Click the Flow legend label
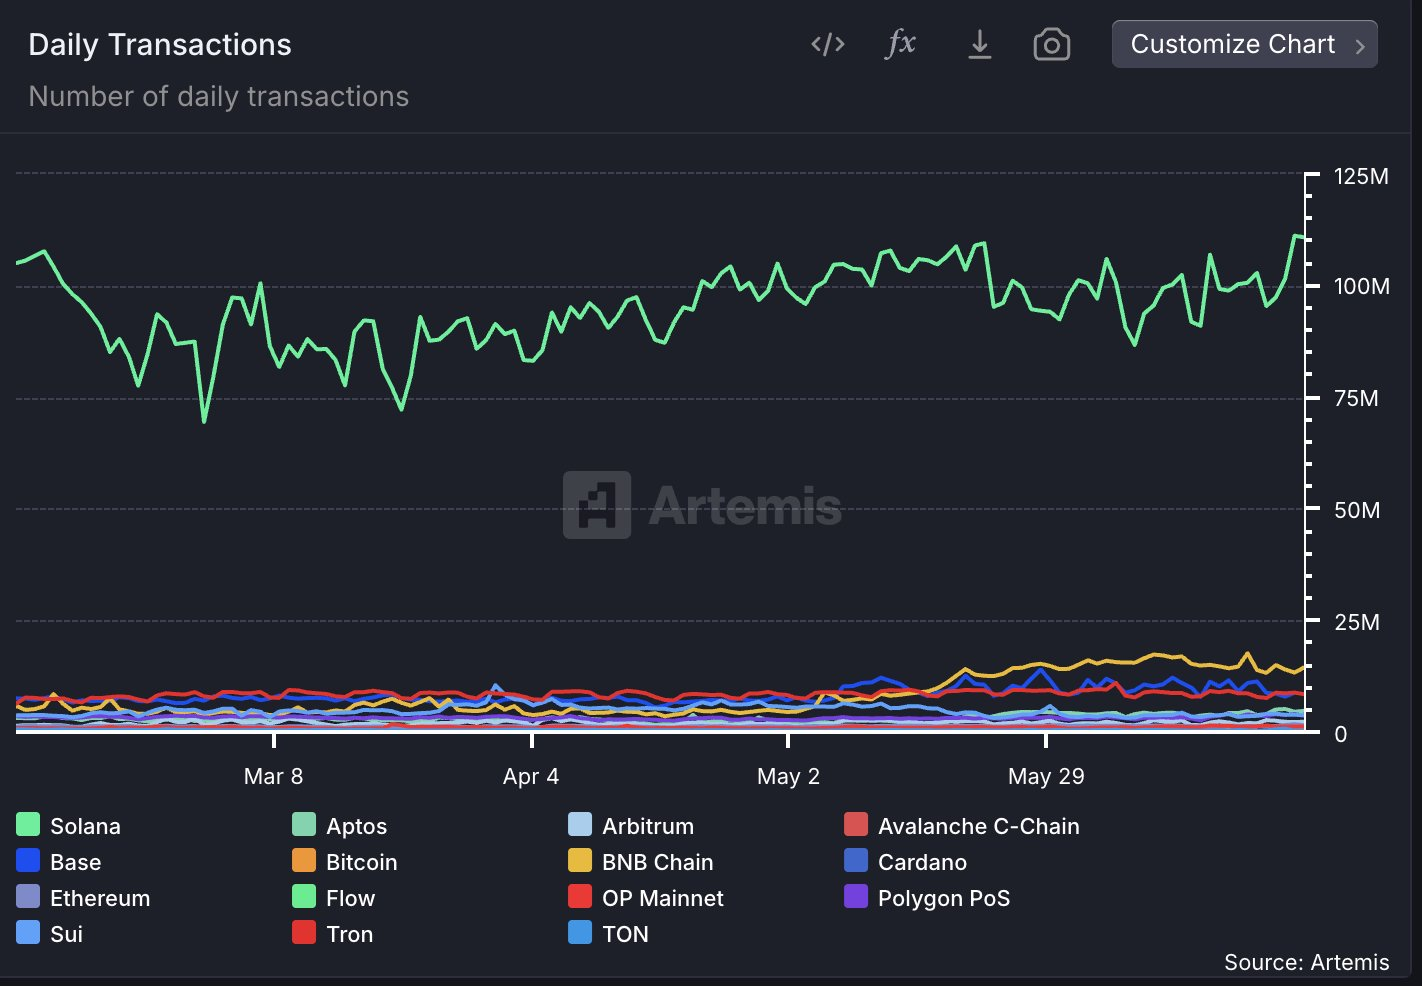This screenshot has height=986, width=1422. (x=350, y=898)
